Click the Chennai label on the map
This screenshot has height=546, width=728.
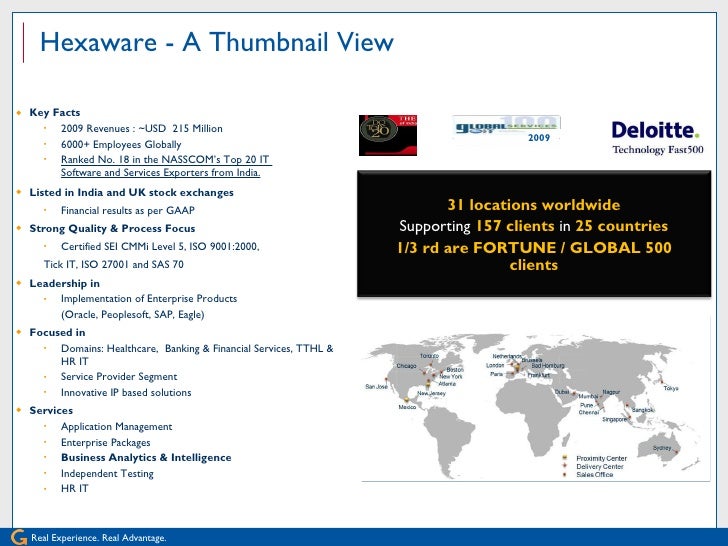tap(588, 412)
